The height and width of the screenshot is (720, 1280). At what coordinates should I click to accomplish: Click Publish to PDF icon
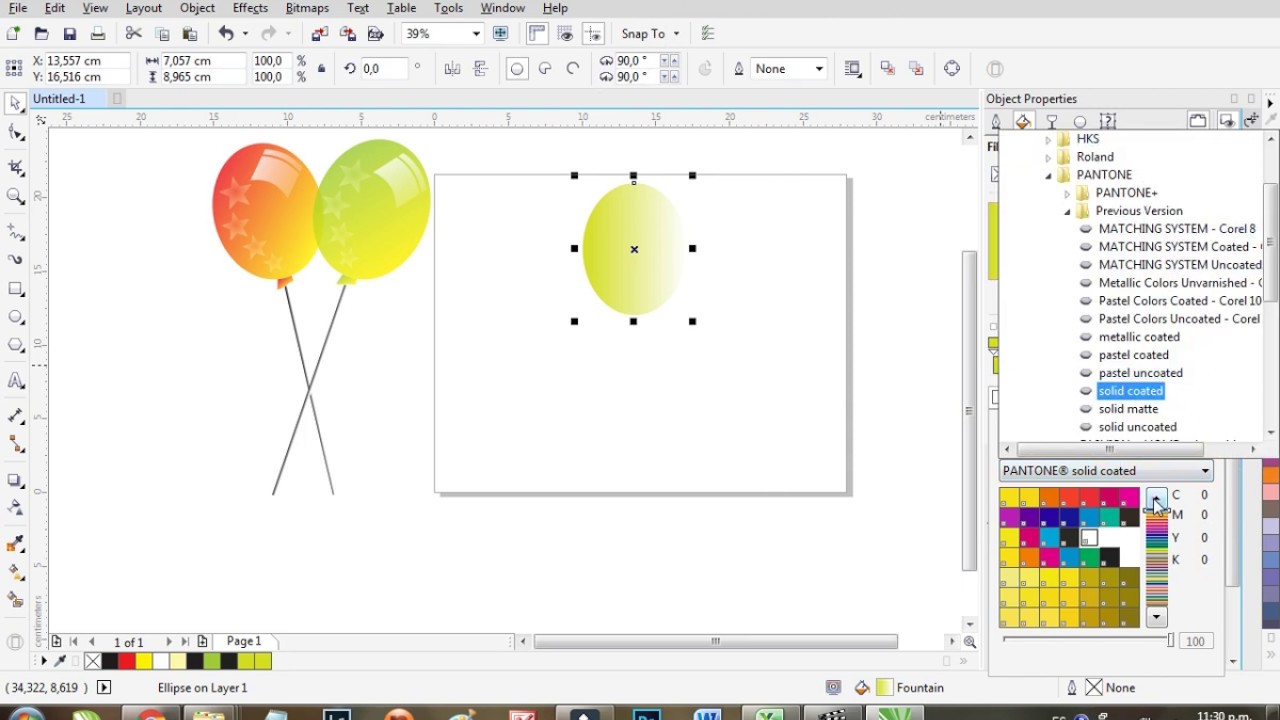click(376, 34)
